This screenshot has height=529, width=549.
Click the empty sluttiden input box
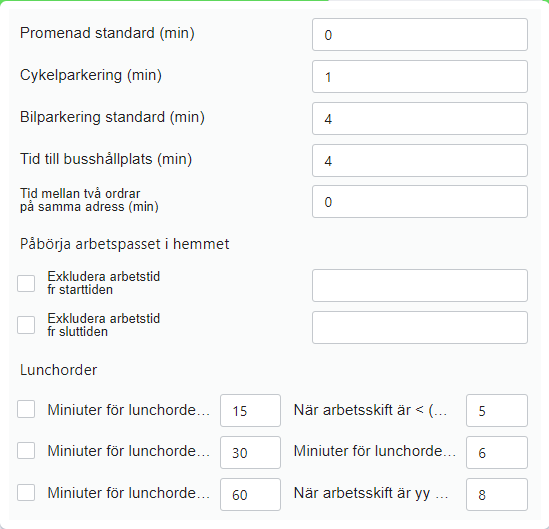click(420, 328)
